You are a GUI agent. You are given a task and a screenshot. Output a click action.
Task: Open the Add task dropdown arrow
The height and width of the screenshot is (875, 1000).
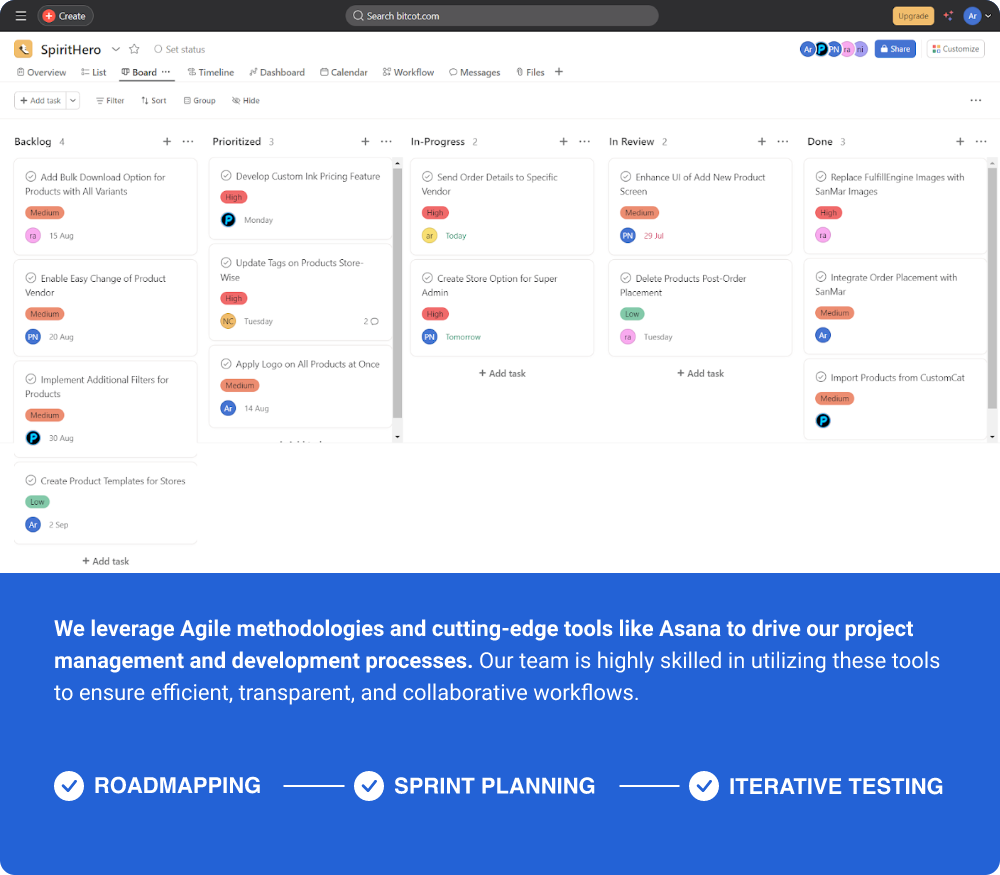(73, 100)
